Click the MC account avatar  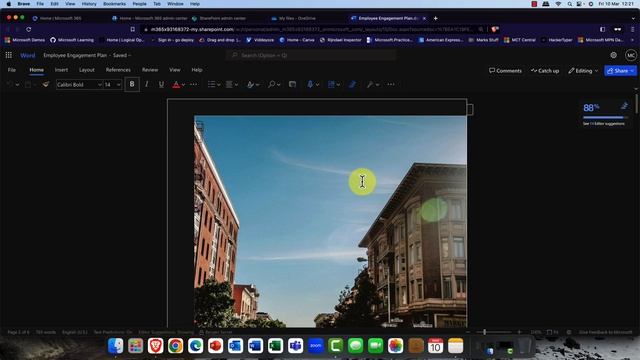tap(631, 55)
